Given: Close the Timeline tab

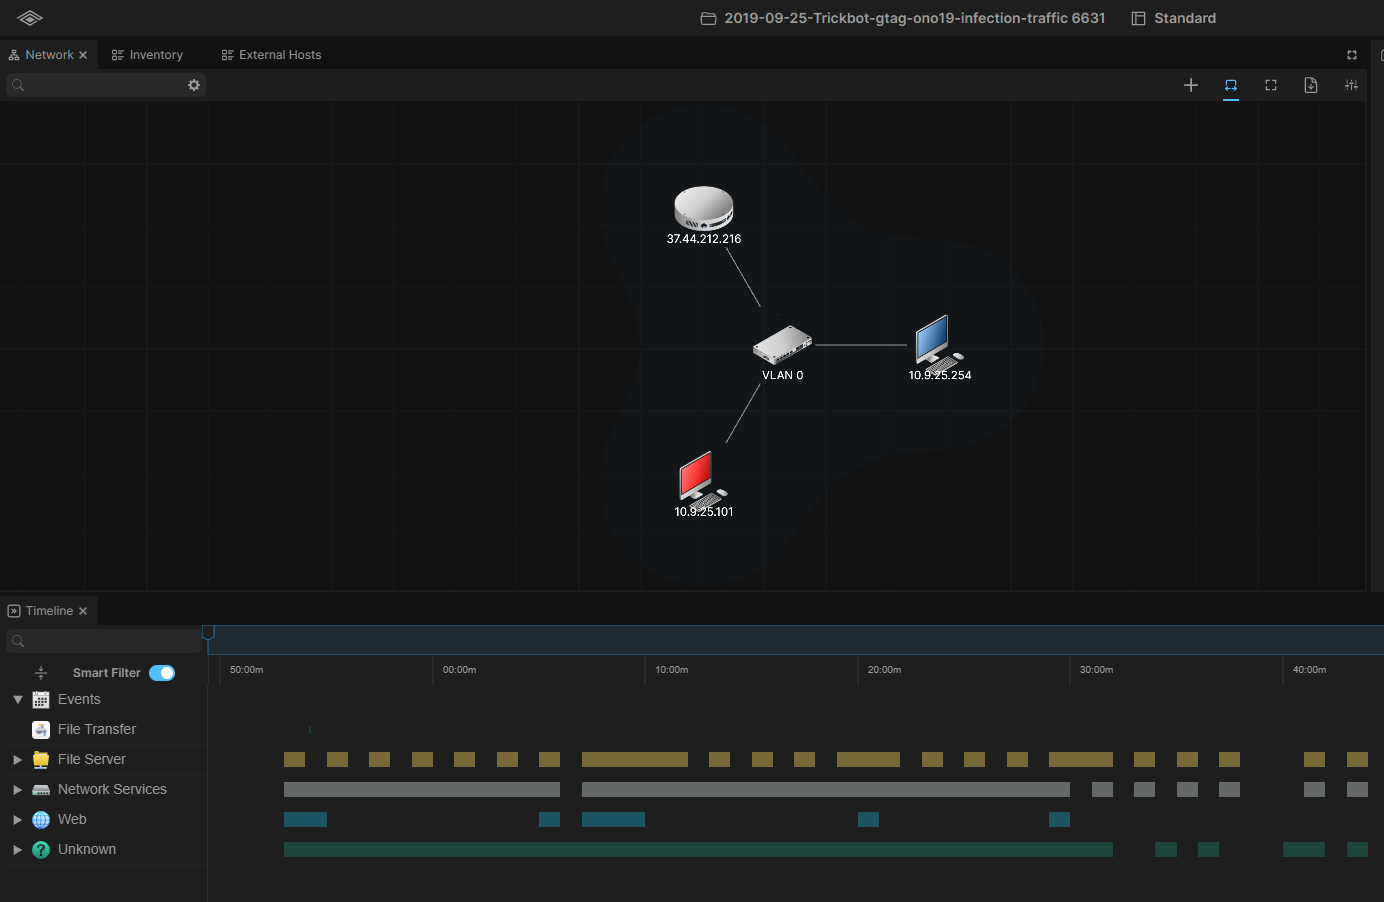Looking at the screenshot, I should click(x=83, y=611).
